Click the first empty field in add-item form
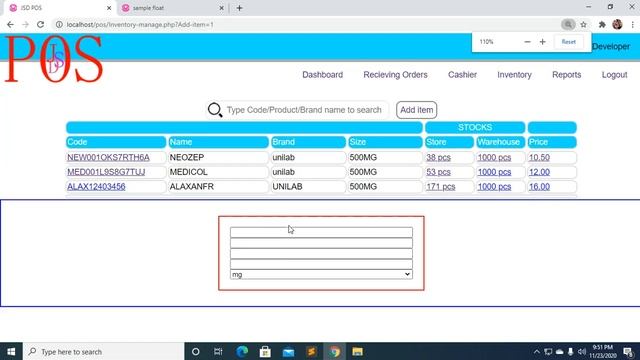Screen dimensions: 640x360 (x=321, y=232)
